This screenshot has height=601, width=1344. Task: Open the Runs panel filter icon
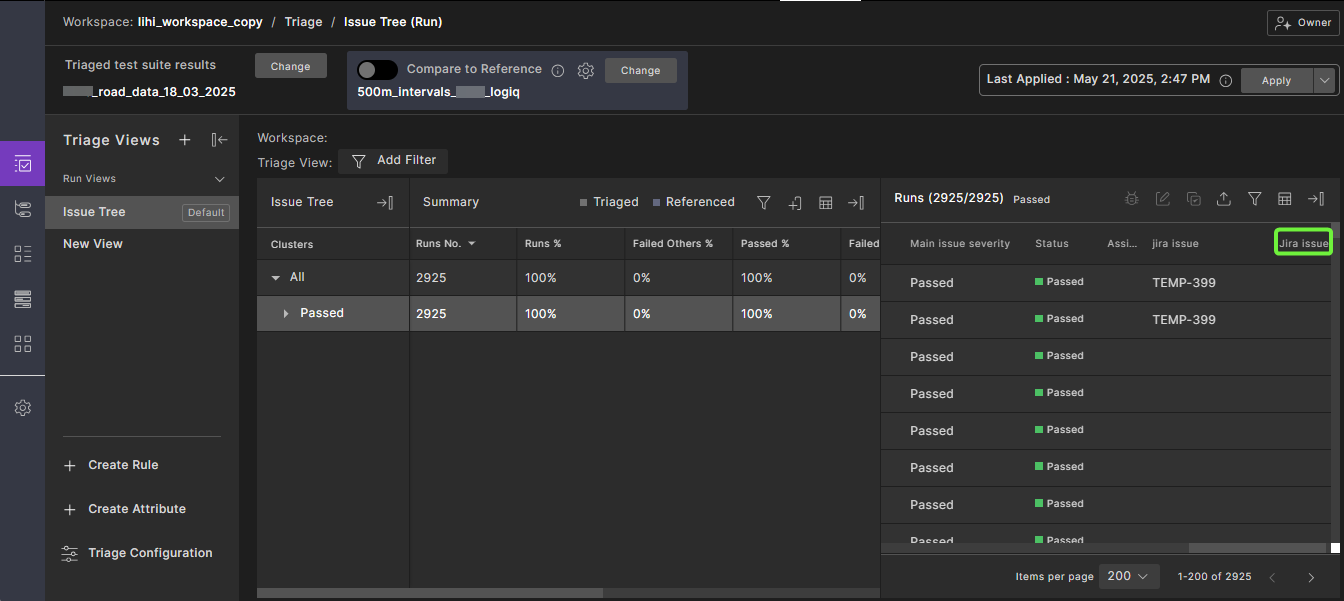tap(1254, 199)
